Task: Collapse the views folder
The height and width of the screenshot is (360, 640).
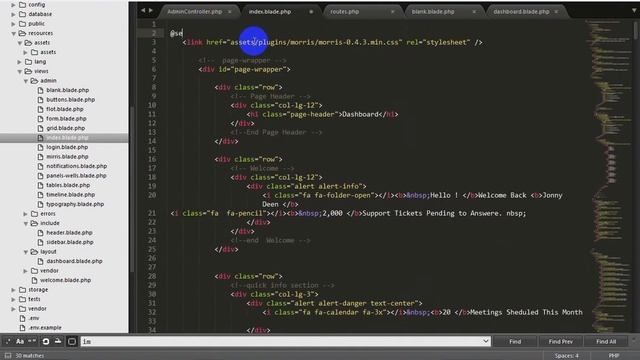Action: [x=20, y=71]
